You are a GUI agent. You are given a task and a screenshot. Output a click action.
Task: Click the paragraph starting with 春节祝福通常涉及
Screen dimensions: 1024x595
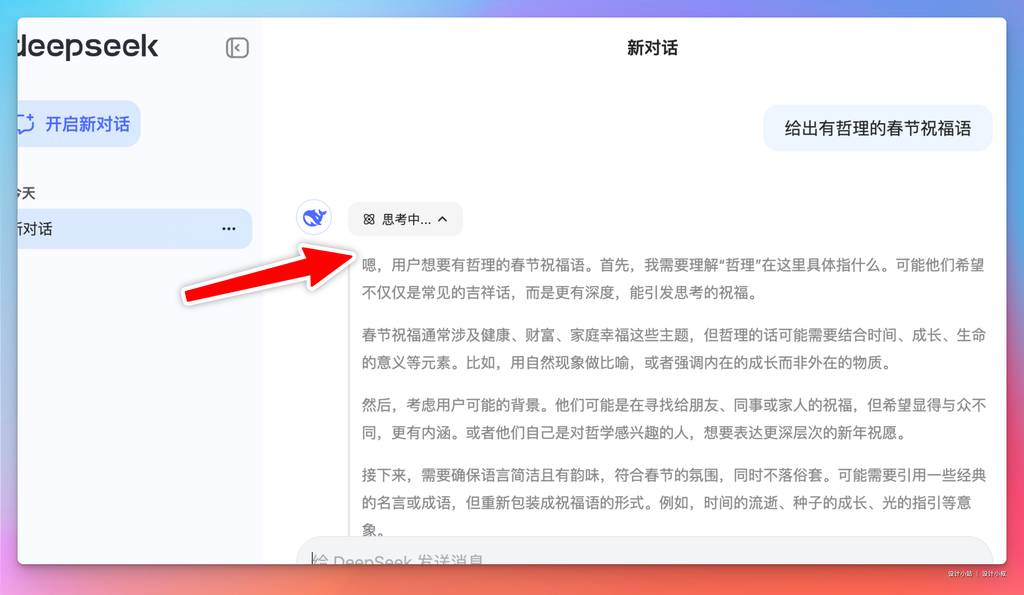672,348
